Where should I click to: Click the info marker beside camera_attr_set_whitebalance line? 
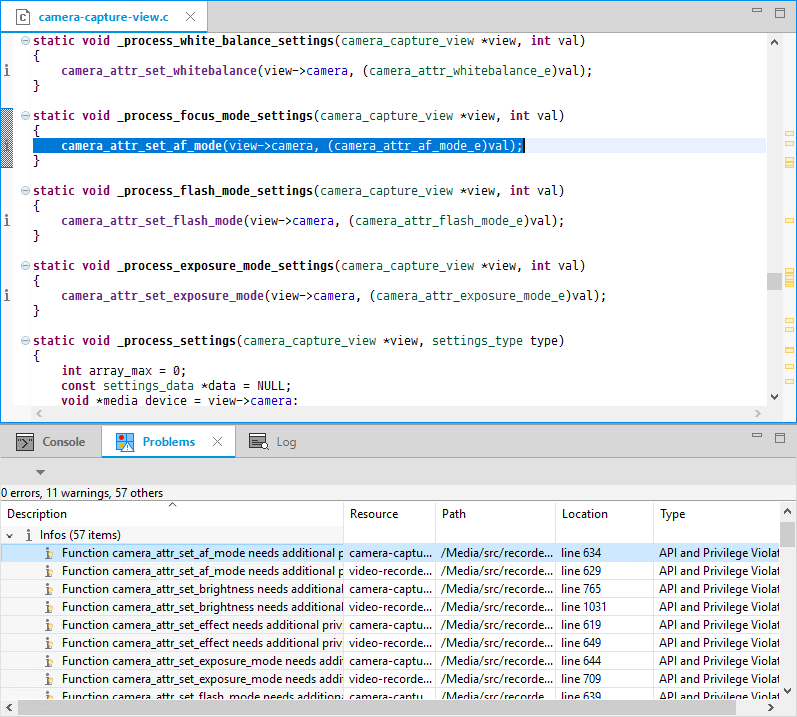7,71
